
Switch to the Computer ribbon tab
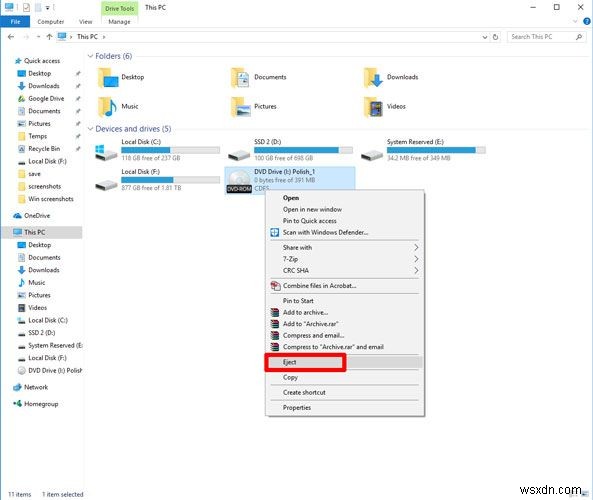[x=51, y=22]
